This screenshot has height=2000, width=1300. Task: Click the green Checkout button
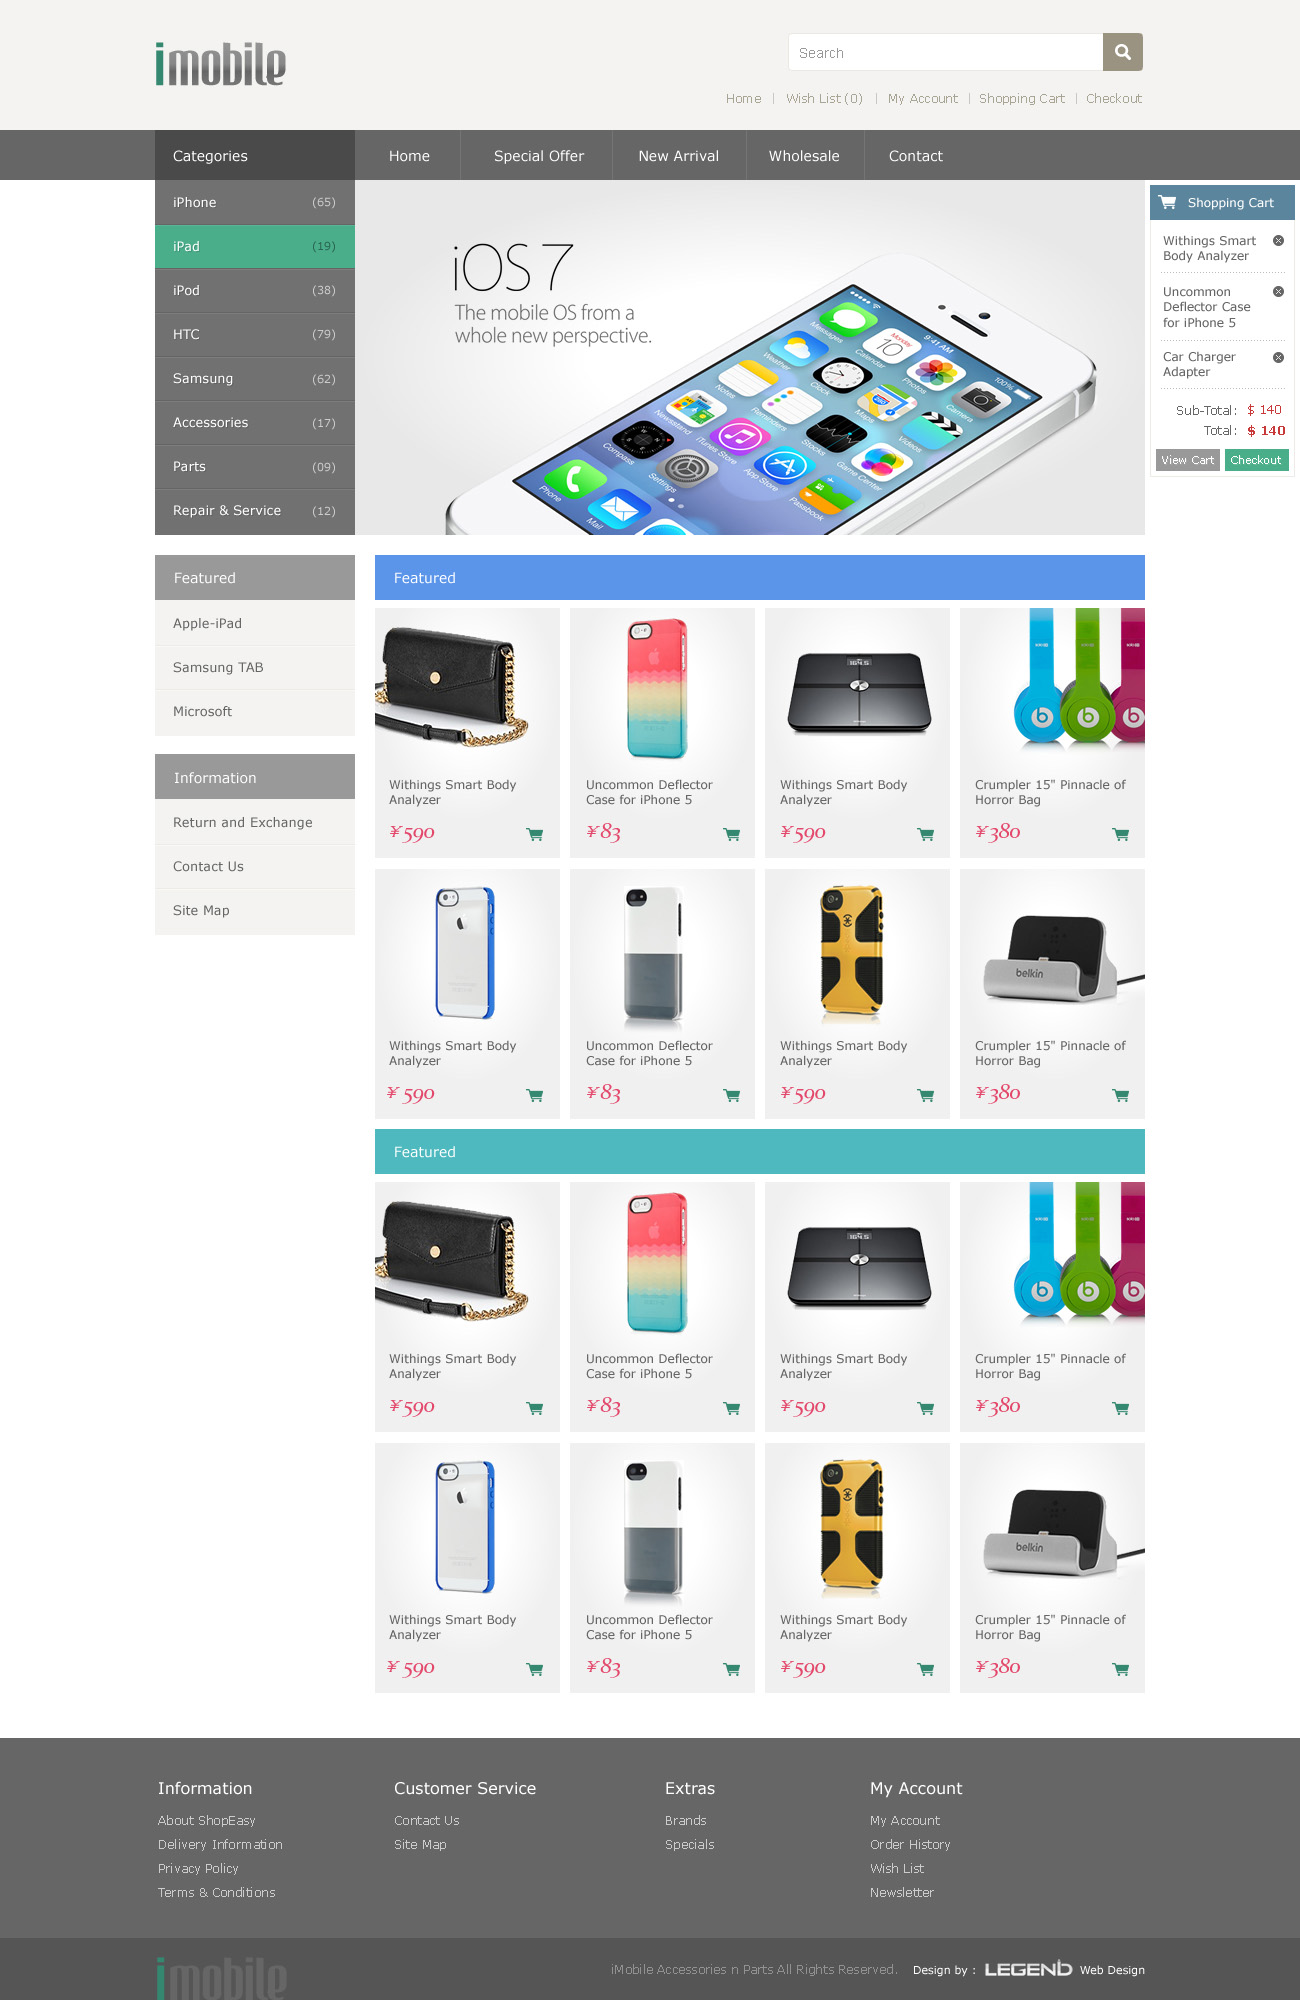(1256, 460)
